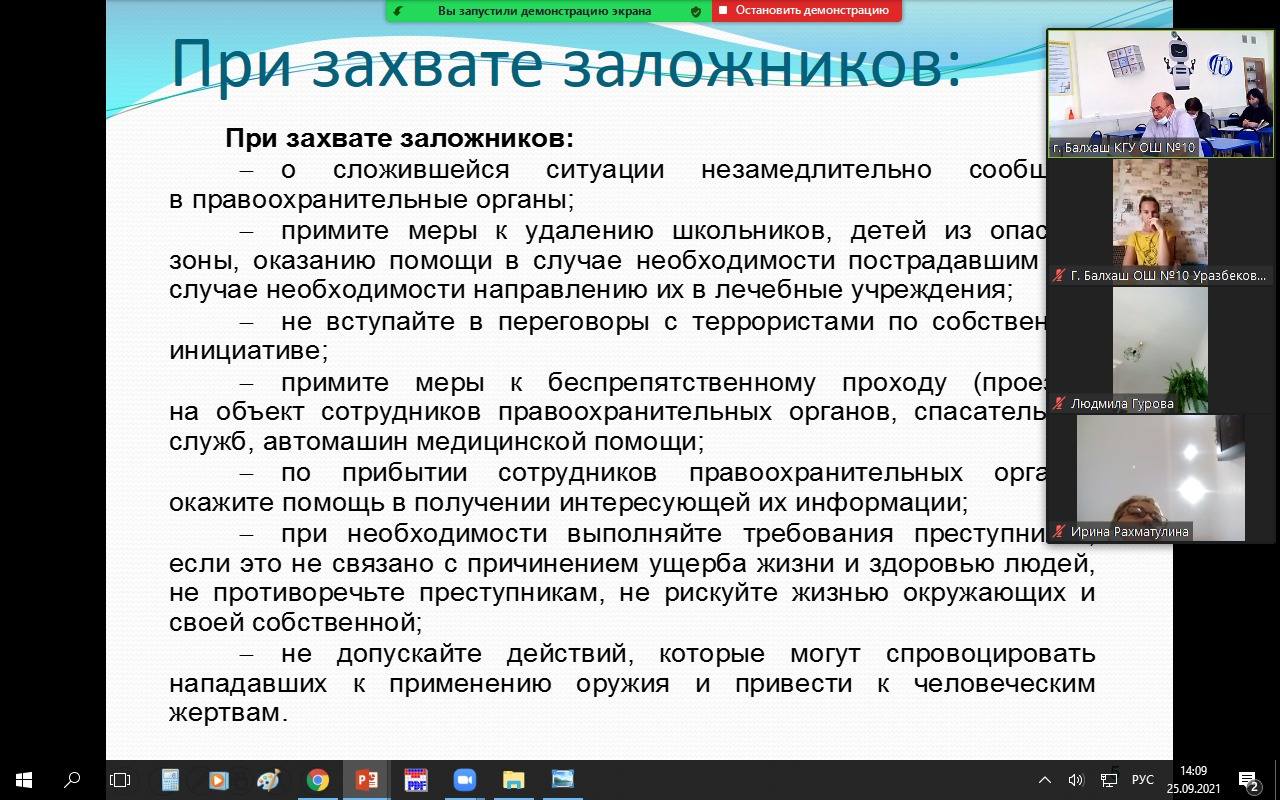Switch to PowerPoint in the taskbar
The height and width of the screenshot is (800, 1280).
[x=366, y=780]
